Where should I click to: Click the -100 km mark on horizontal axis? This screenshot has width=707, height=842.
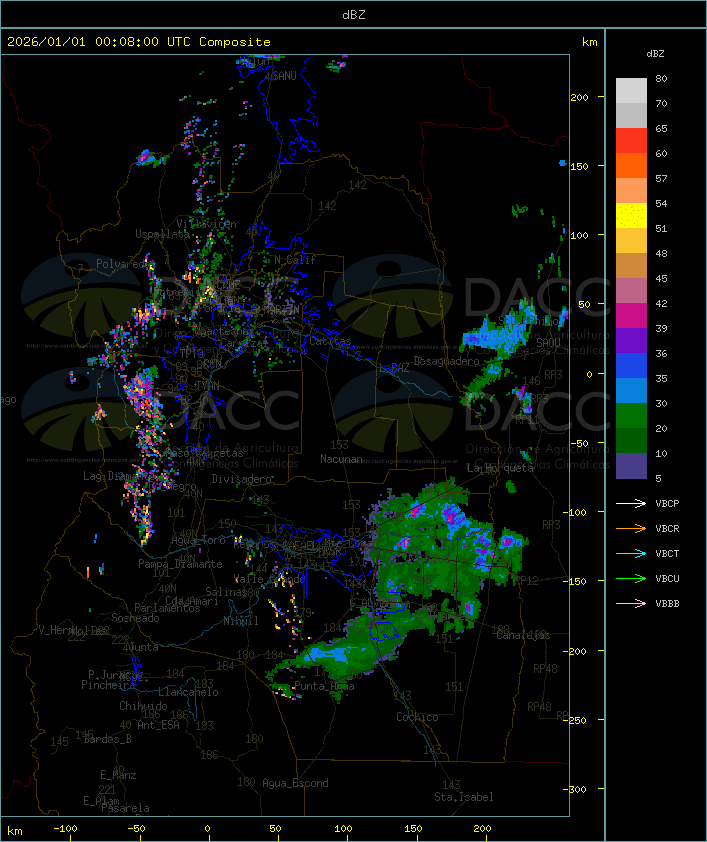click(65, 829)
